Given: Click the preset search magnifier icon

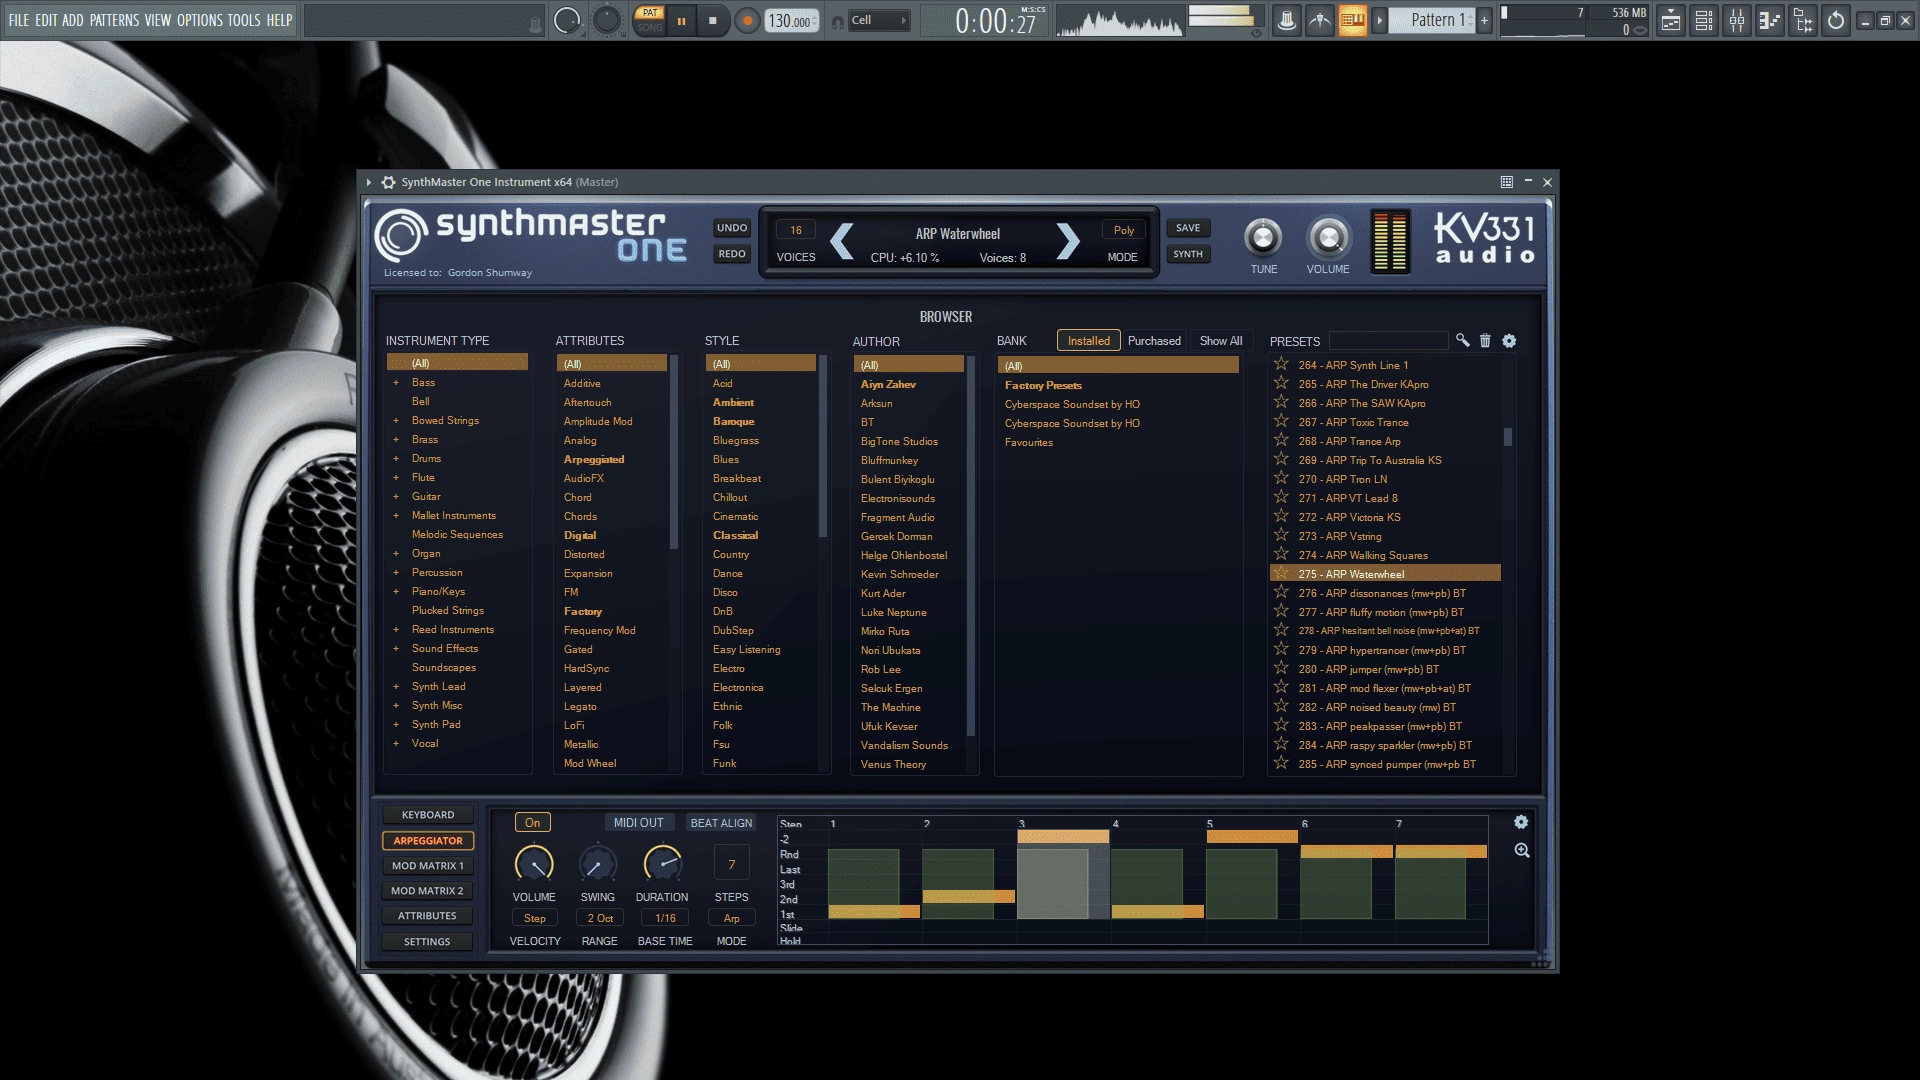Looking at the screenshot, I should tap(1462, 341).
